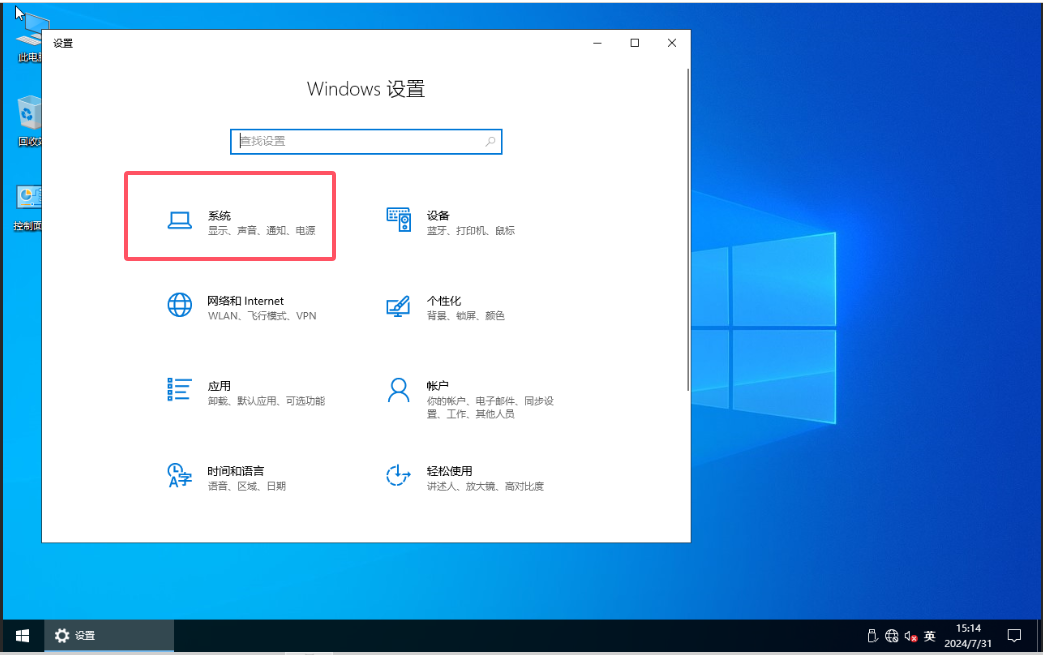Open the 个性化 (Personalization) icon
1043x655 pixels.
pos(398,306)
